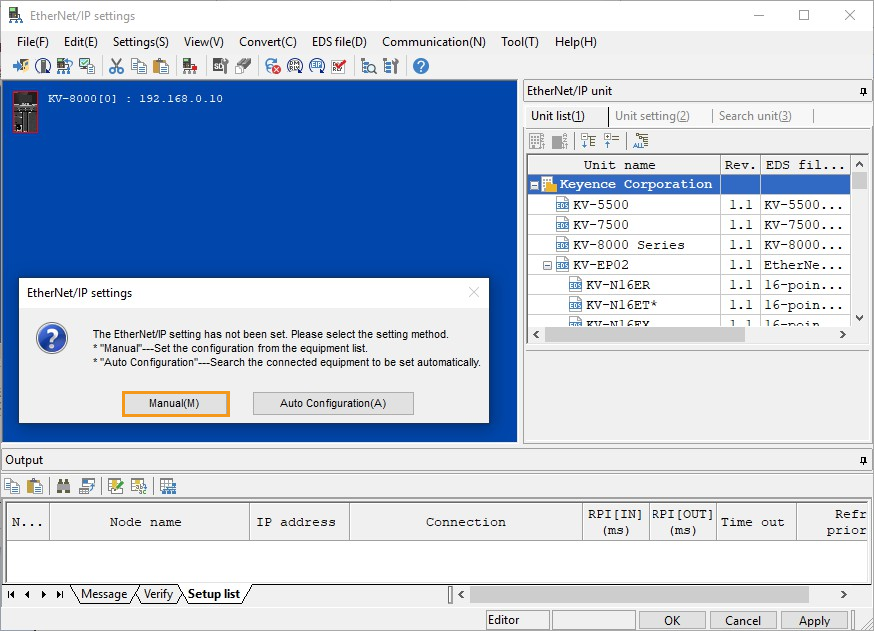
Task: Collapse the Keyence Corporation tree node
Action: click(x=535, y=185)
